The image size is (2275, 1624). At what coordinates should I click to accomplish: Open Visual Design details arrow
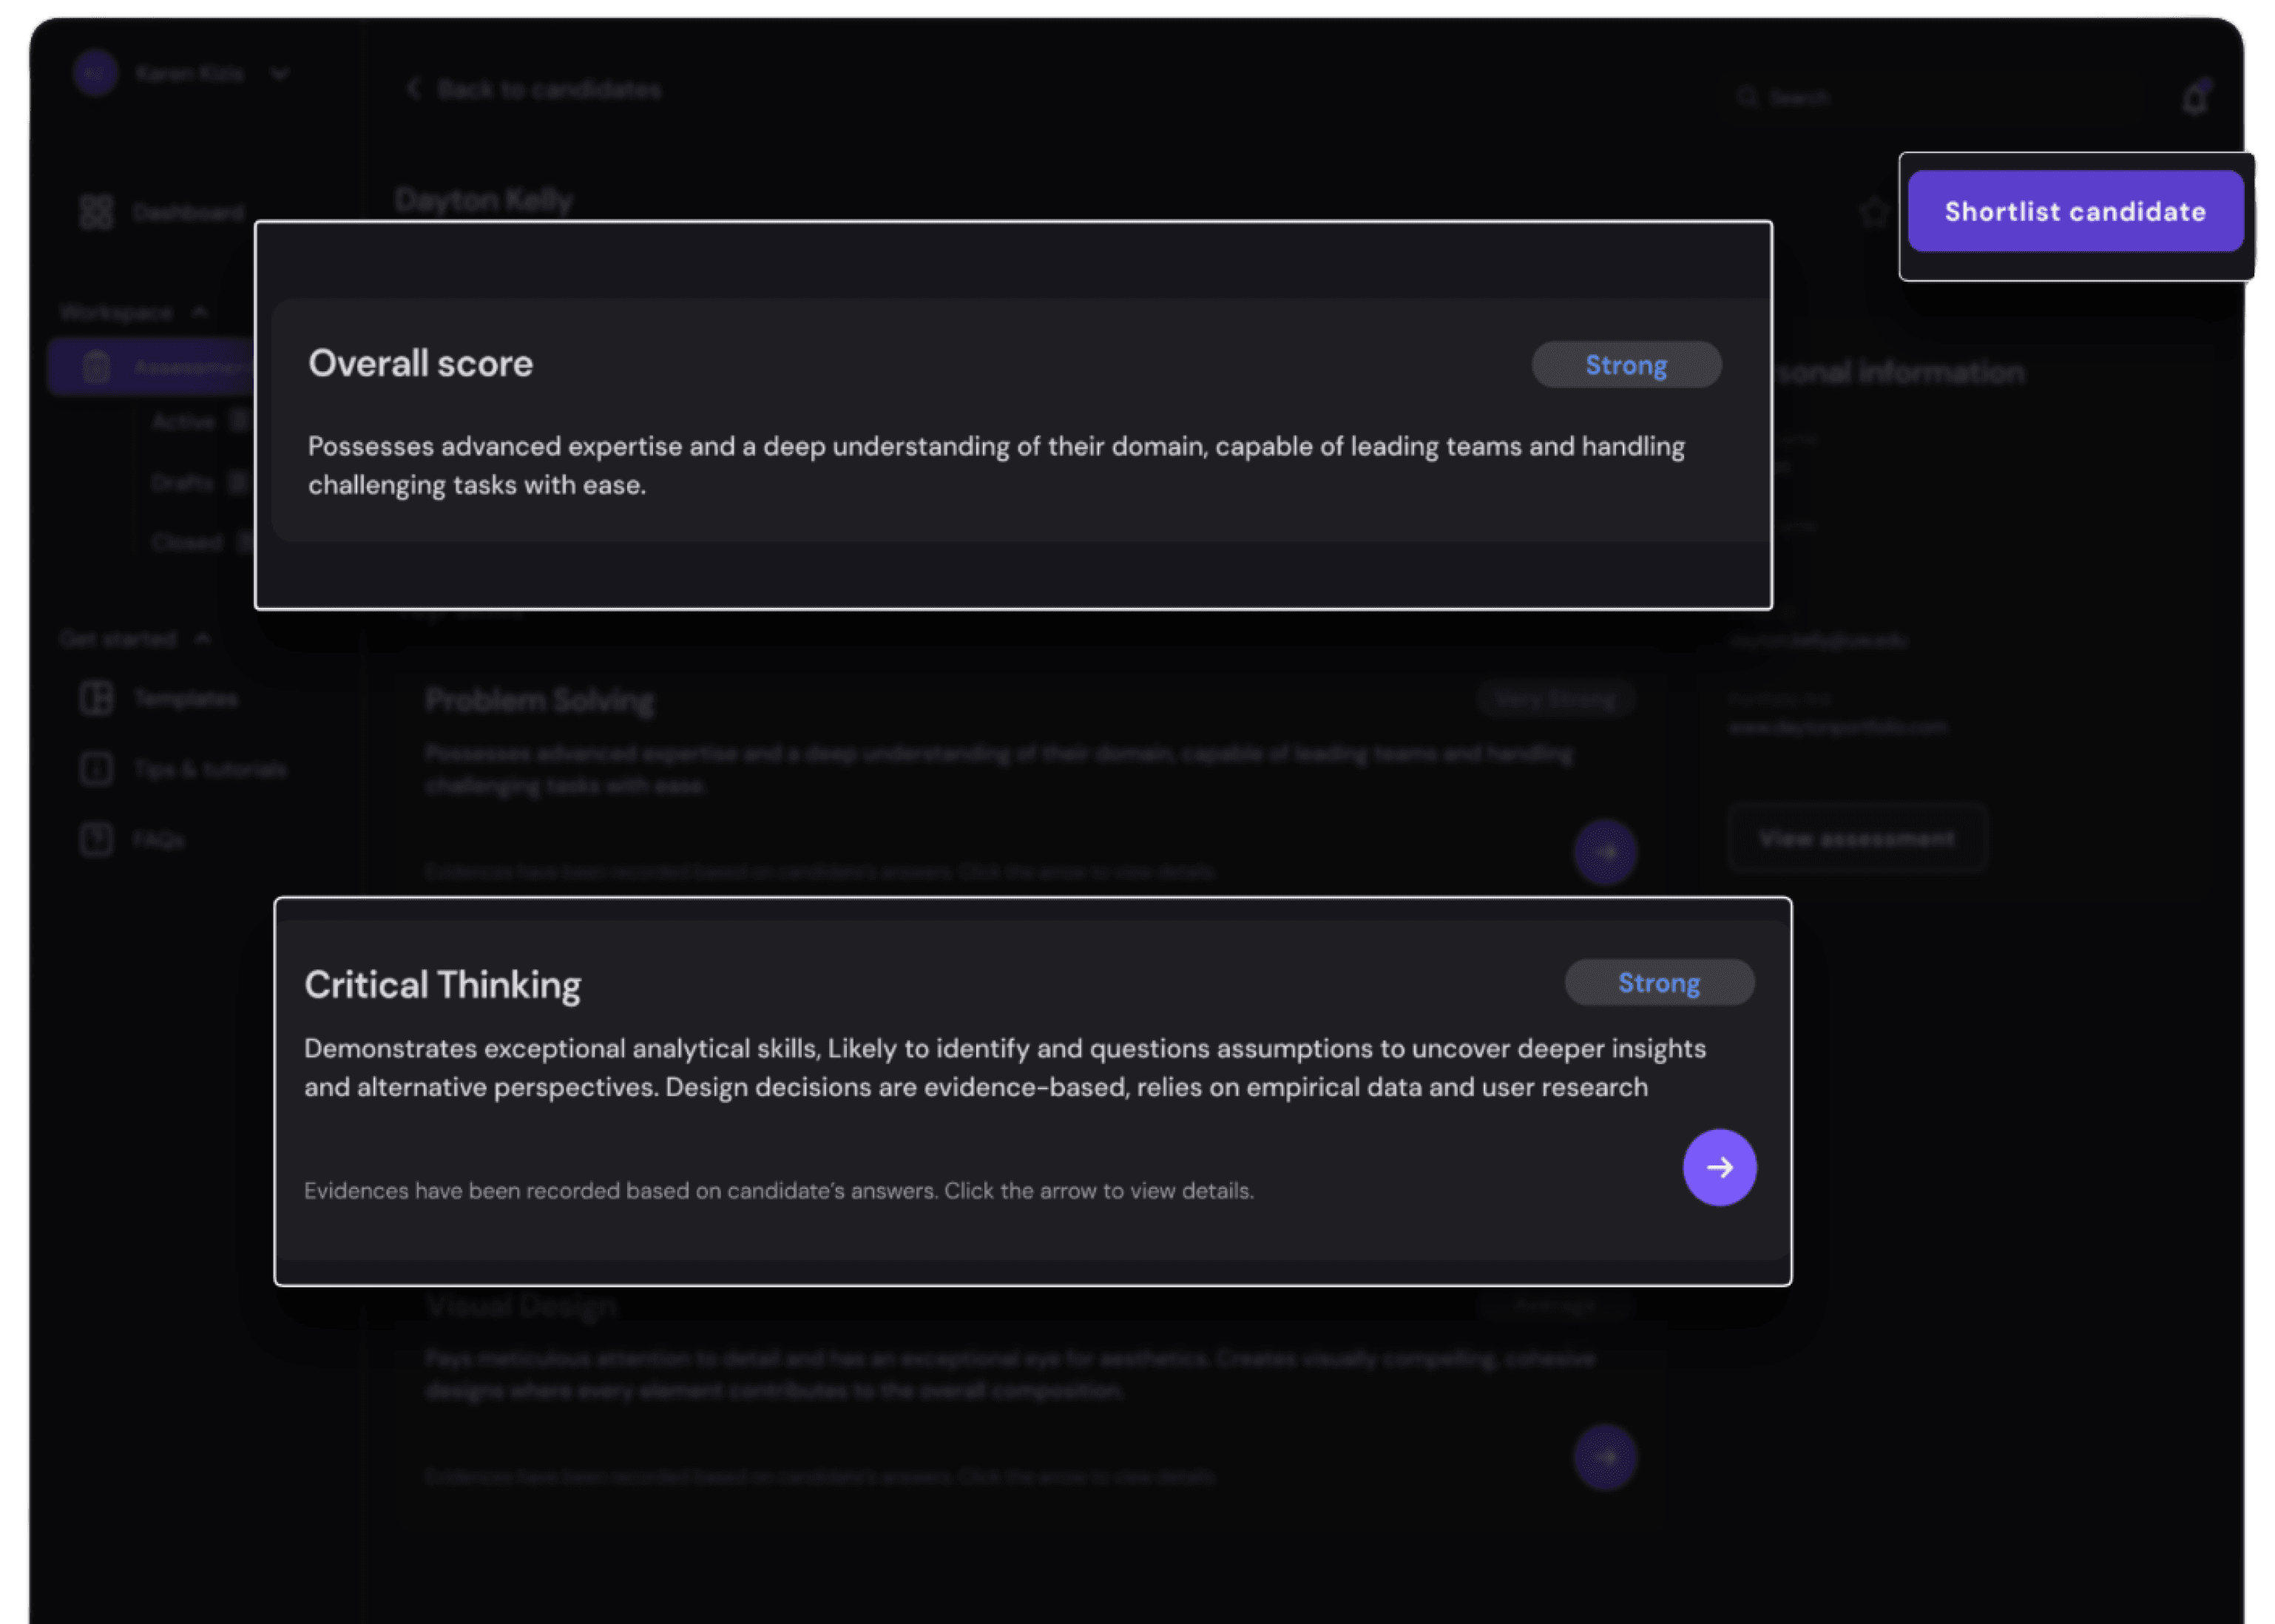coord(1605,1457)
